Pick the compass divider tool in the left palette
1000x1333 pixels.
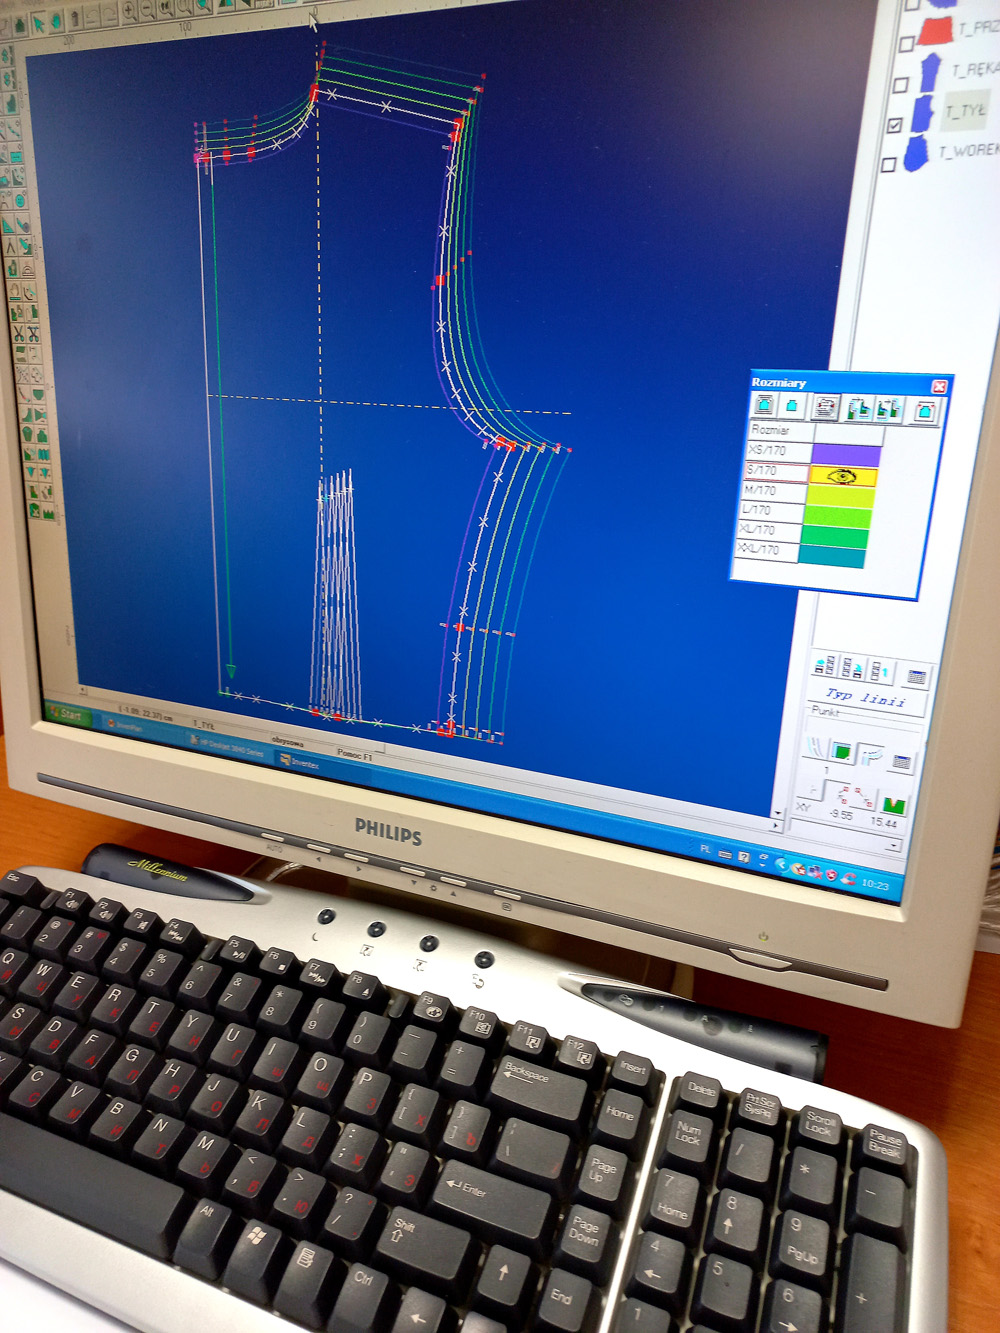(10, 247)
